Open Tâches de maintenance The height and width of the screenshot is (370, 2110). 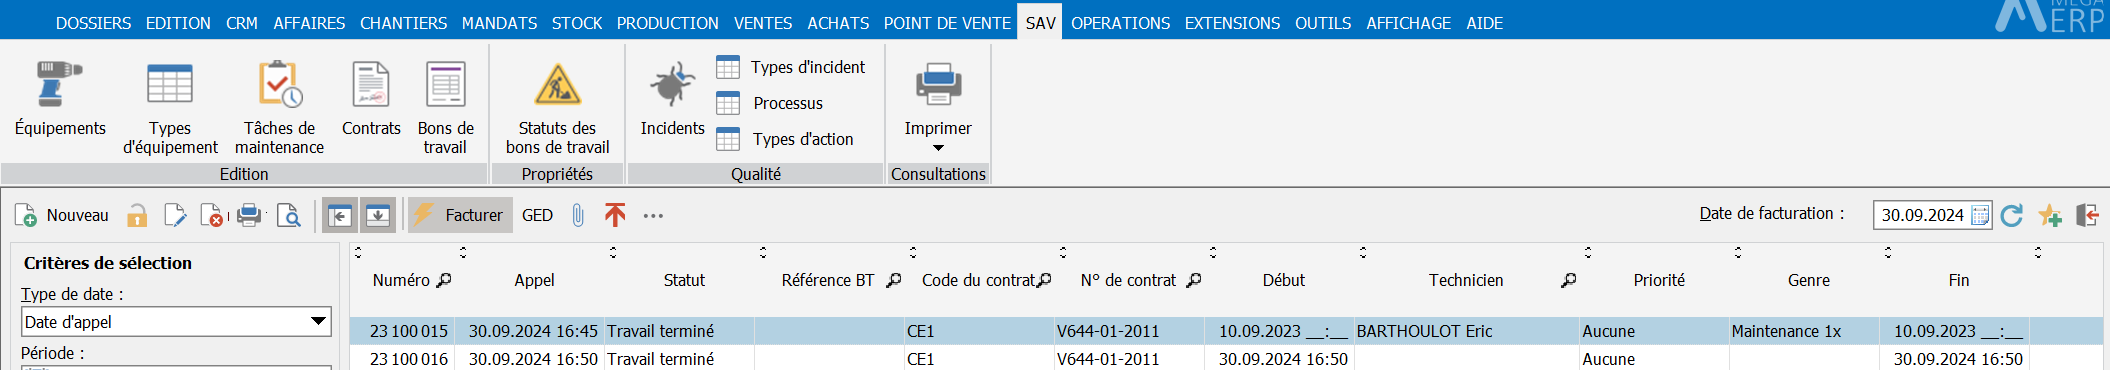point(279,84)
